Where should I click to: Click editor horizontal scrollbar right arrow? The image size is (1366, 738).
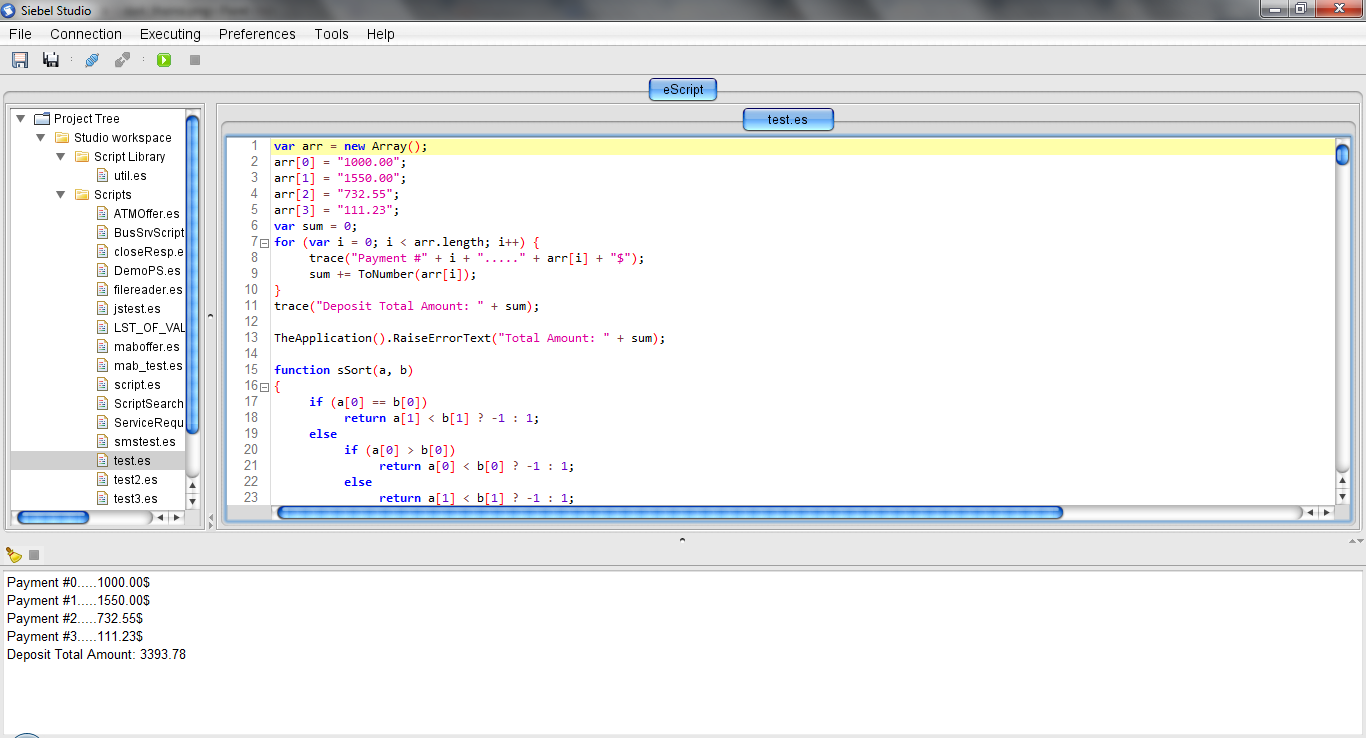(x=1326, y=512)
